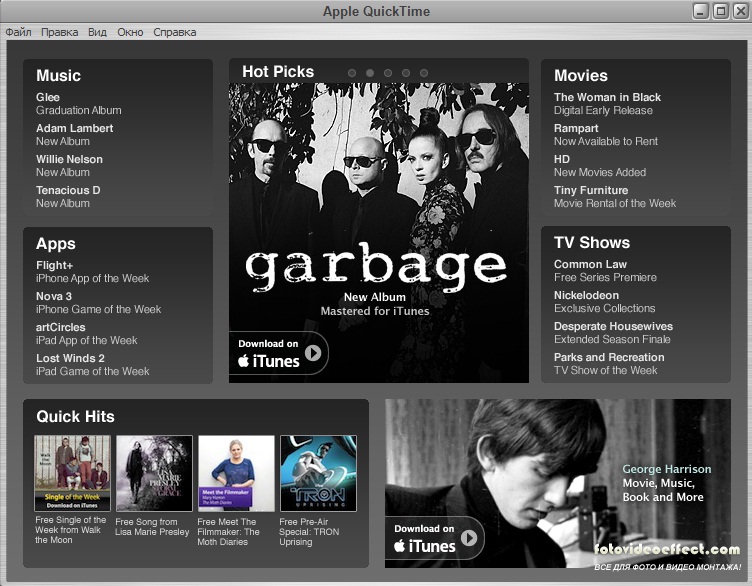Image resolution: width=752 pixels, height=586 pixels.
Task: Click the Quick Hits heading
Action: [x=75, y=416]
